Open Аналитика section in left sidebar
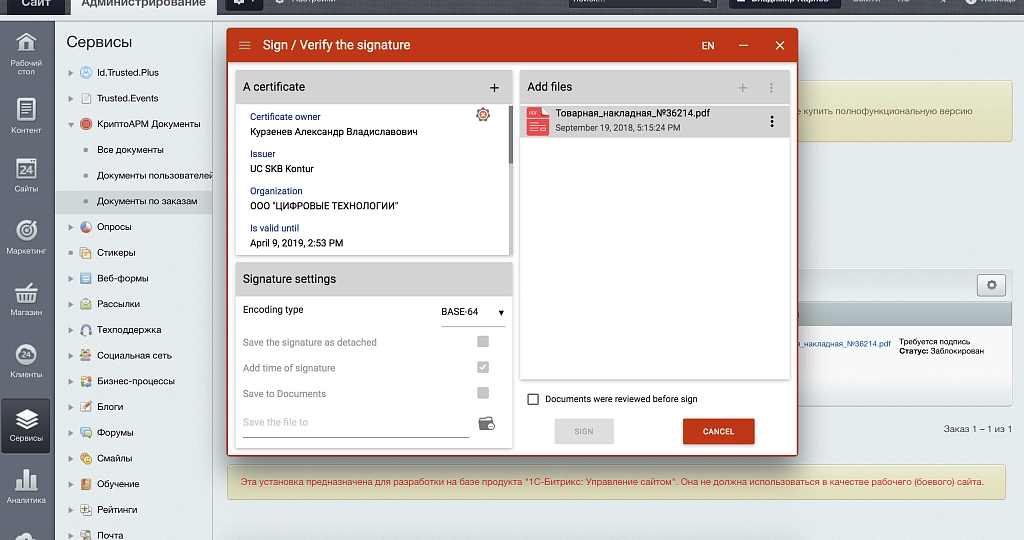Viewport: 1024px width, 540px height. click(26, 486)
